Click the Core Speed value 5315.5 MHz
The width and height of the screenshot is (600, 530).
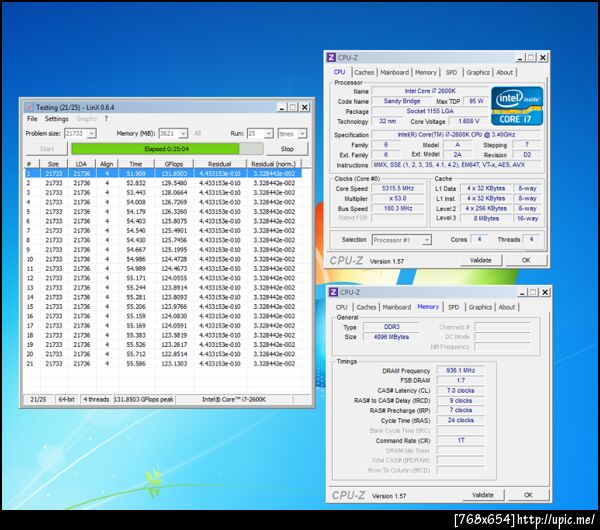[398, 189]
